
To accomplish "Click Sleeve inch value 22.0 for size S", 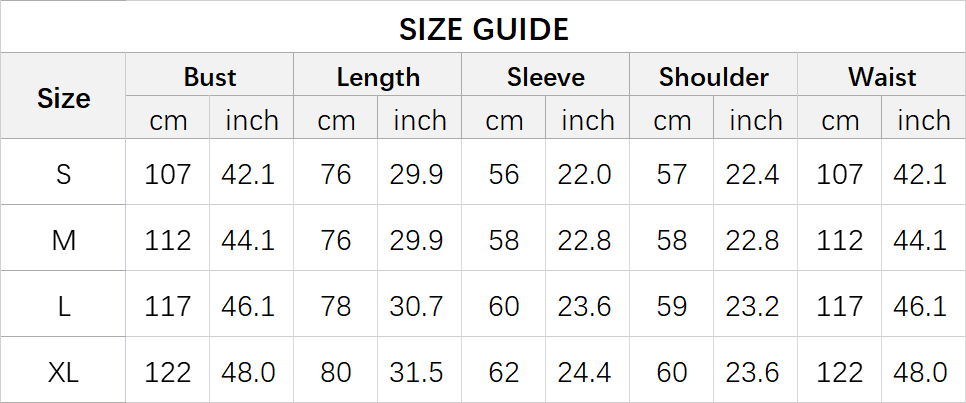I will tap(588, 174).
